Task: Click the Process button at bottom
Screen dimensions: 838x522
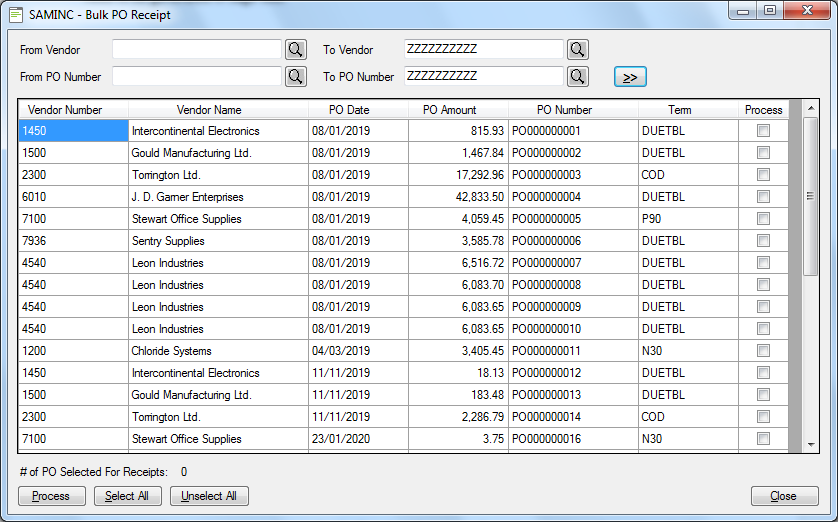Action: [51, 496]
